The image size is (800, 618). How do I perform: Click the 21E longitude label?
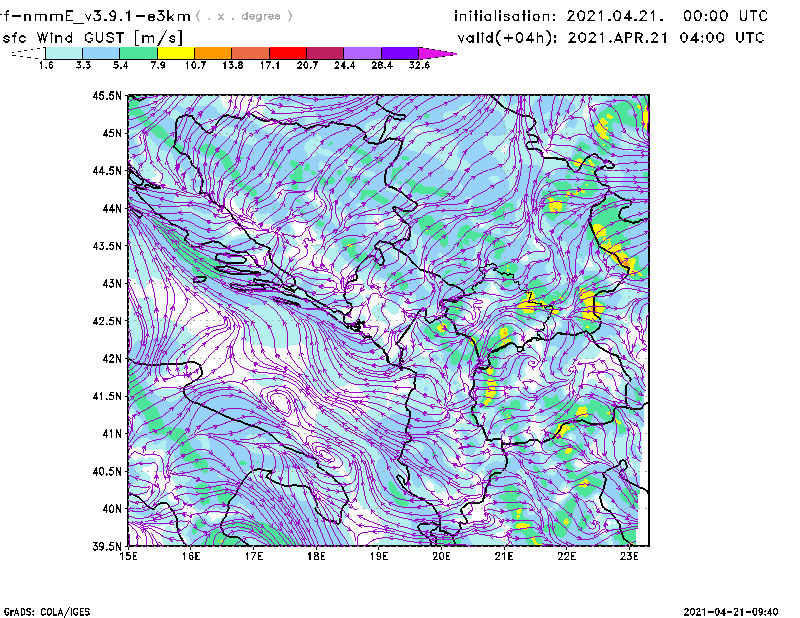click(504, 556)
